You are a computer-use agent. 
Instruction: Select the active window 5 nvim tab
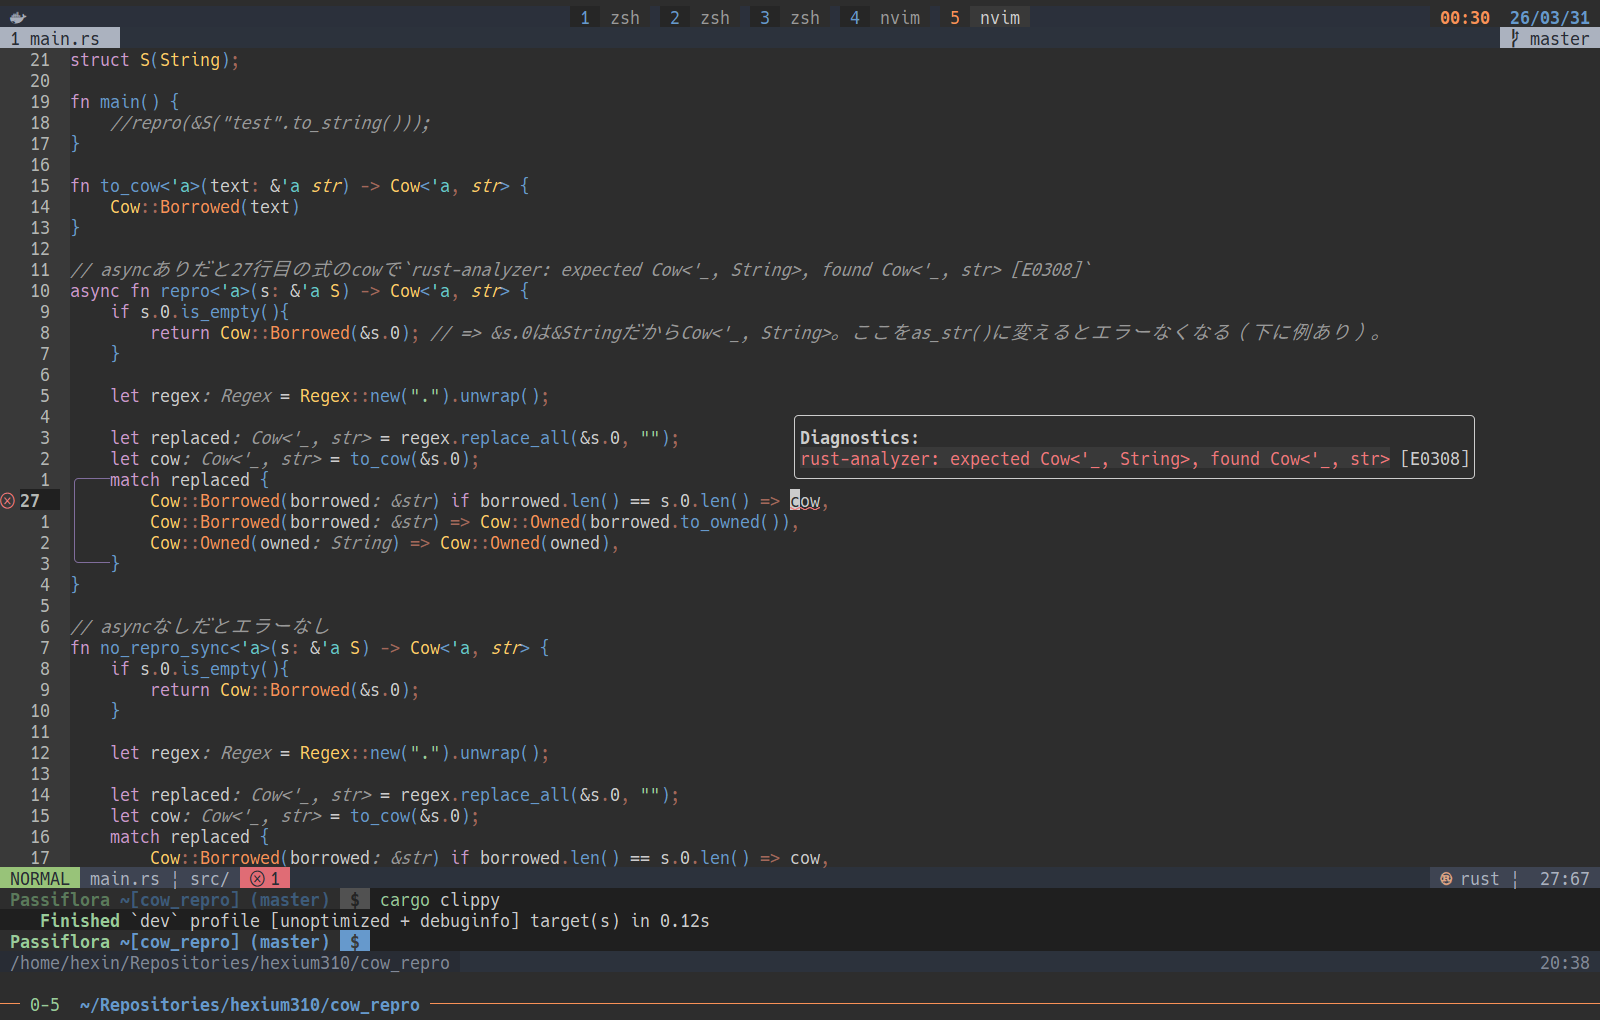point(985,18)
